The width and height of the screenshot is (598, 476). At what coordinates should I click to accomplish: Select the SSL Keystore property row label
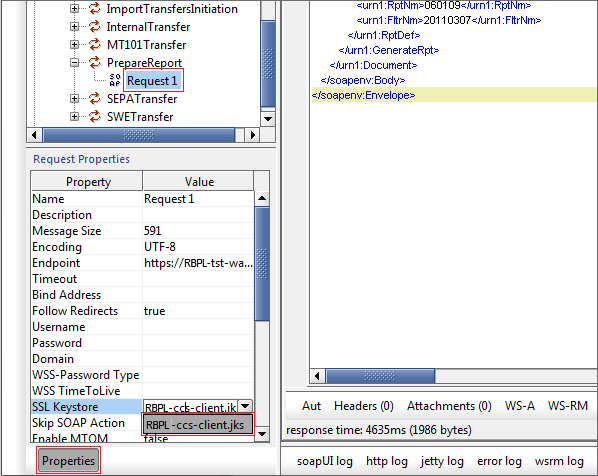pos(87,407)
